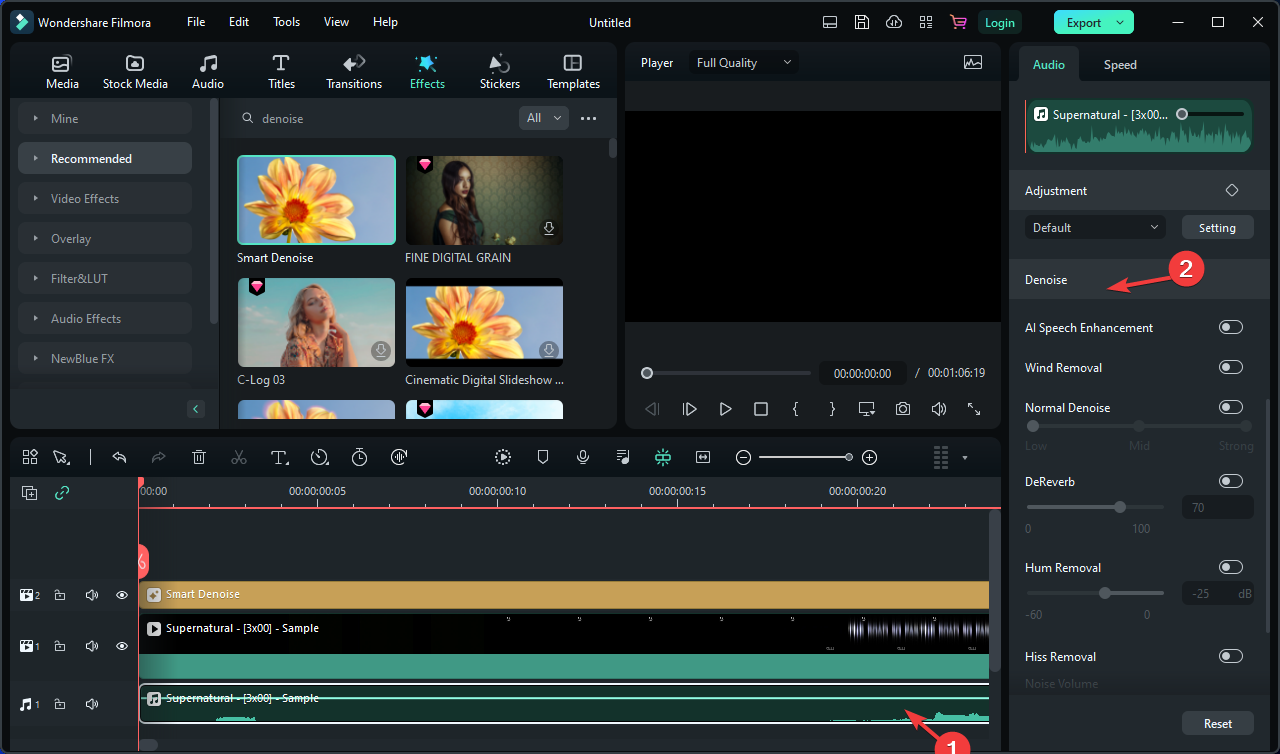
Task: Open the shopping cart icon
Action: point(958,22)
